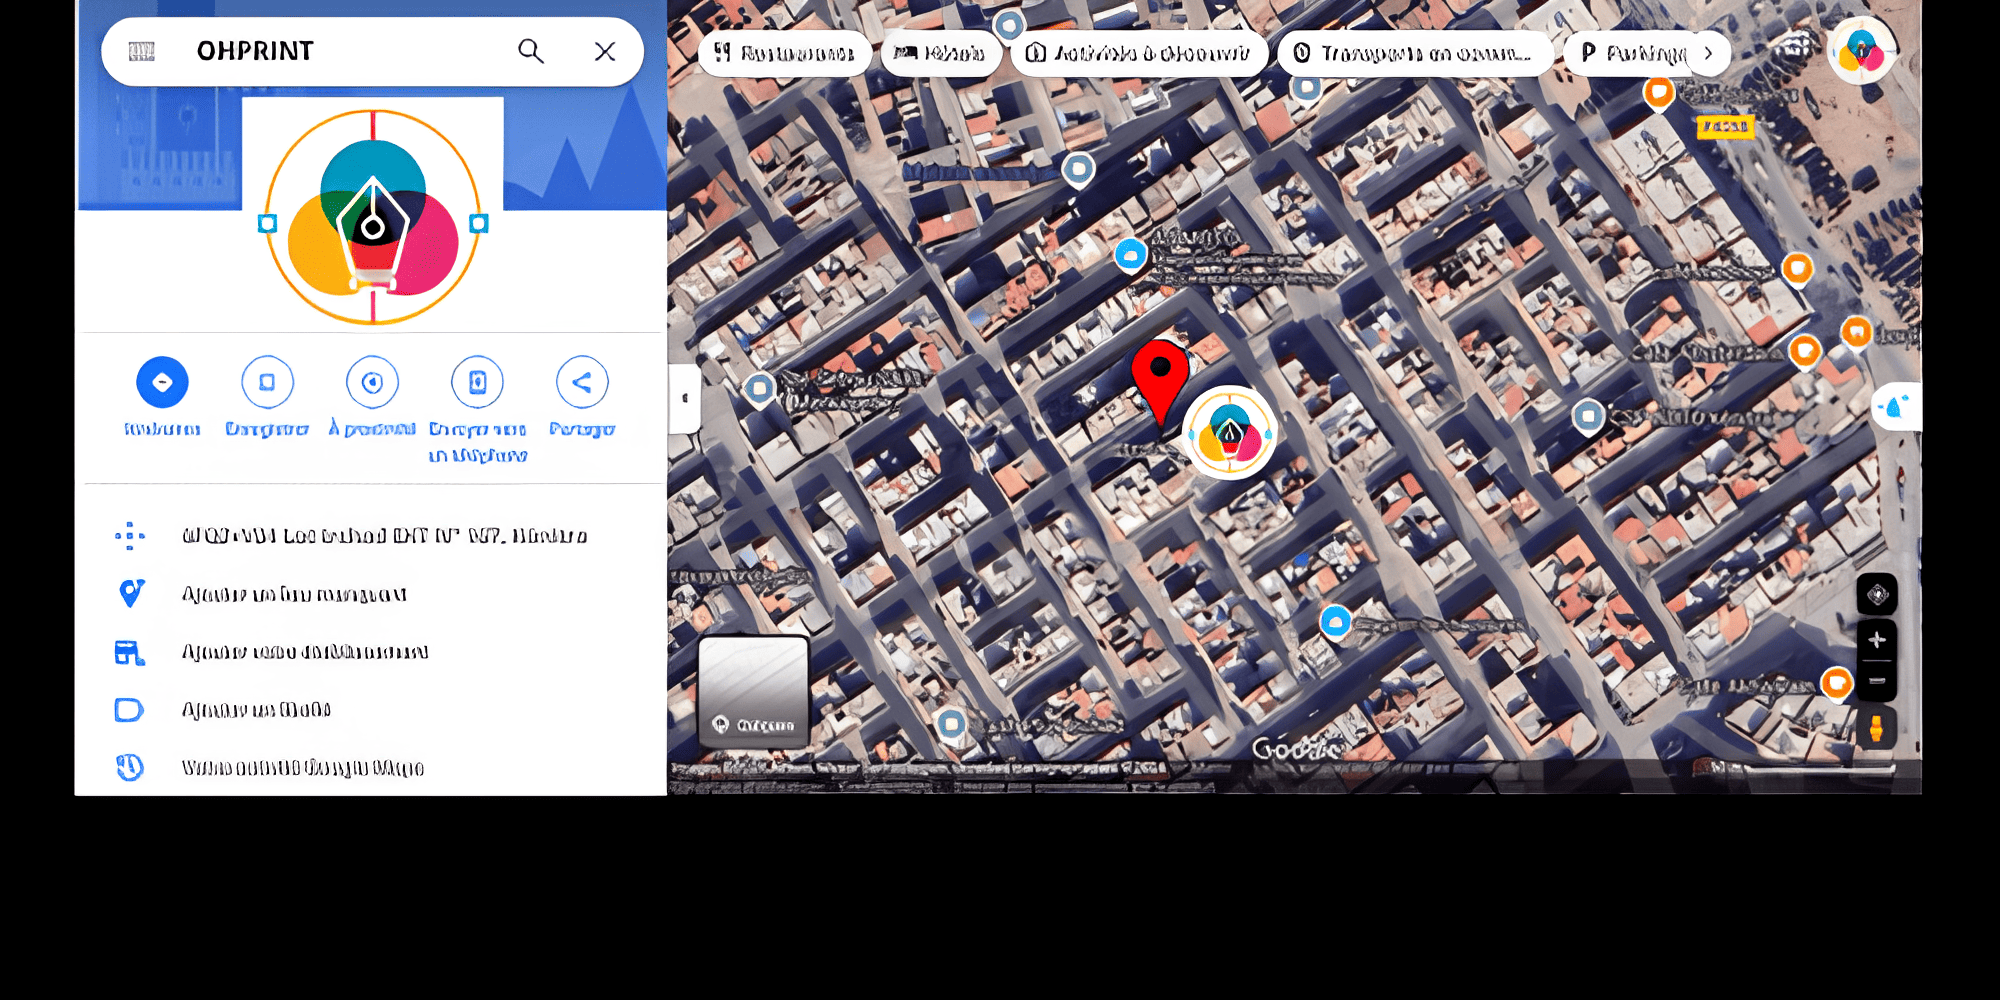Click the blue Itinéraires directions icon
The width and height of the screenshot is (2000, 1000).
162,382
